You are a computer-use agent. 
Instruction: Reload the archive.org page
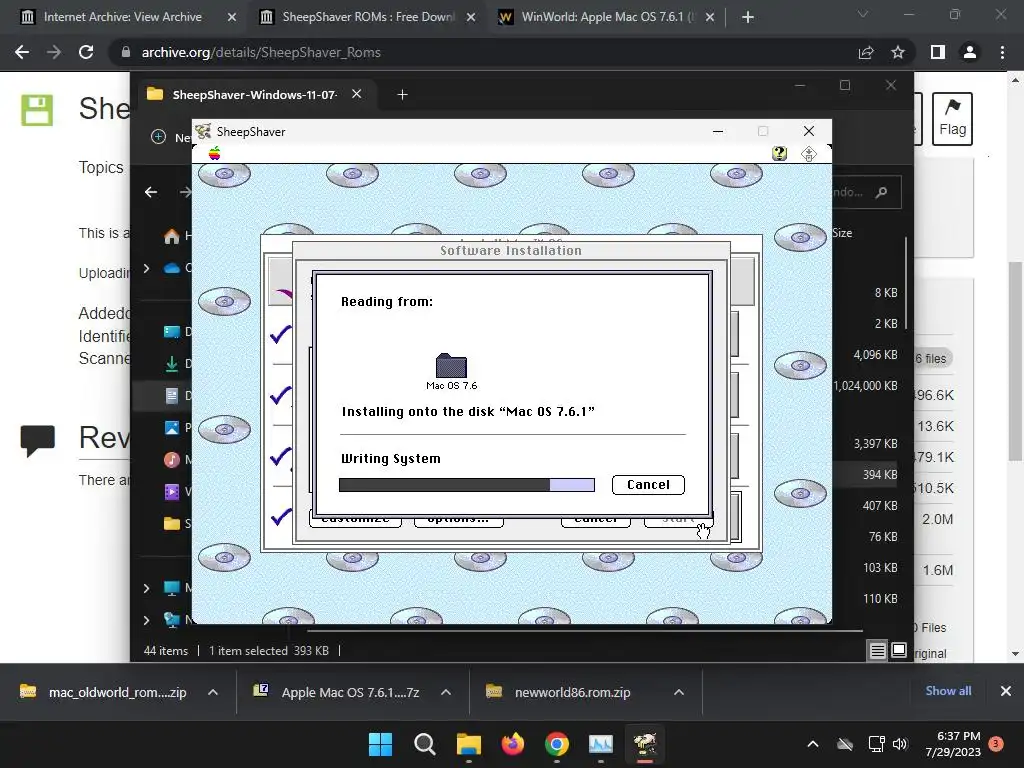click(x=86, y=52)
